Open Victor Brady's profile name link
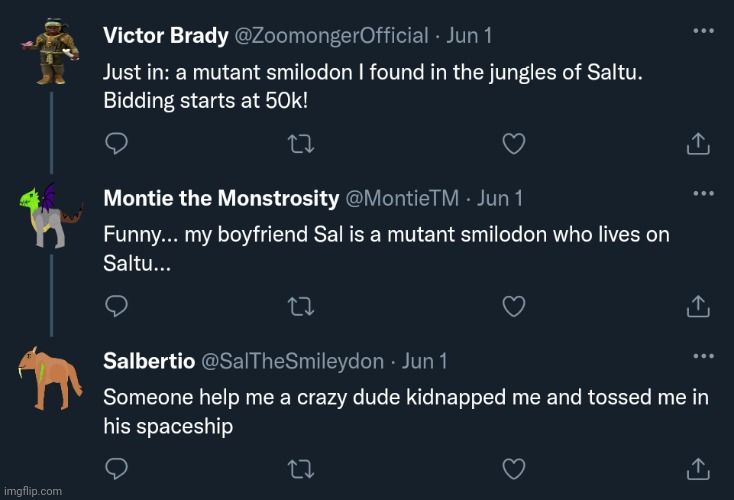Viewport: 734px width, 500px height. point(164,36)
